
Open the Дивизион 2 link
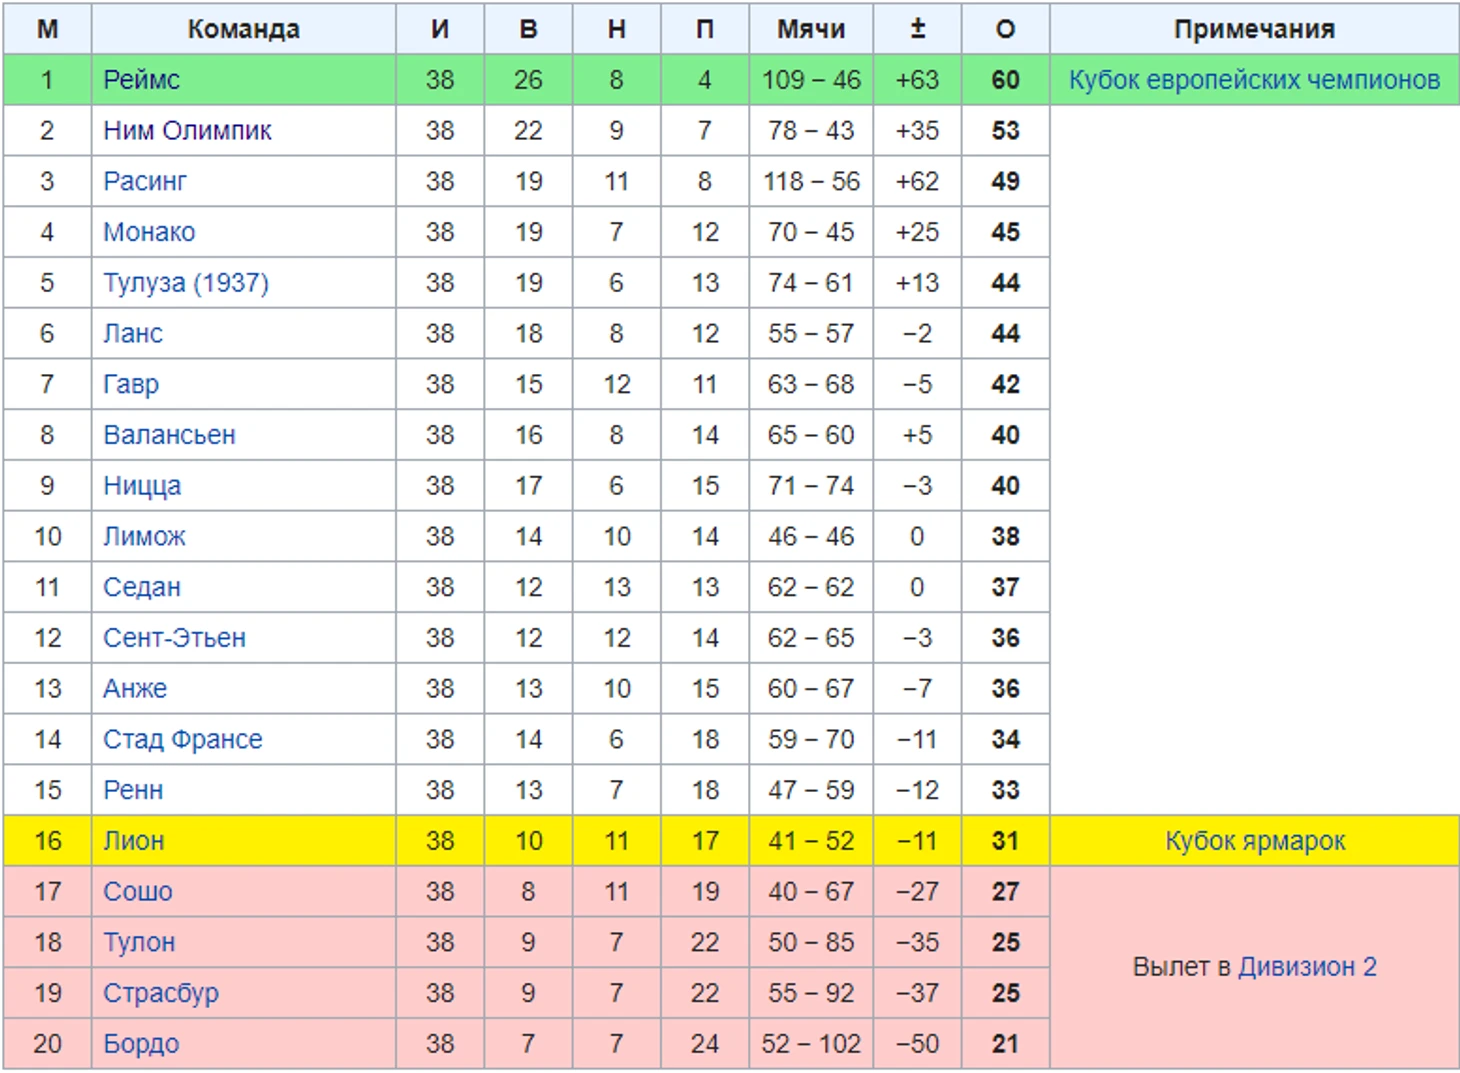[1307, 967]
